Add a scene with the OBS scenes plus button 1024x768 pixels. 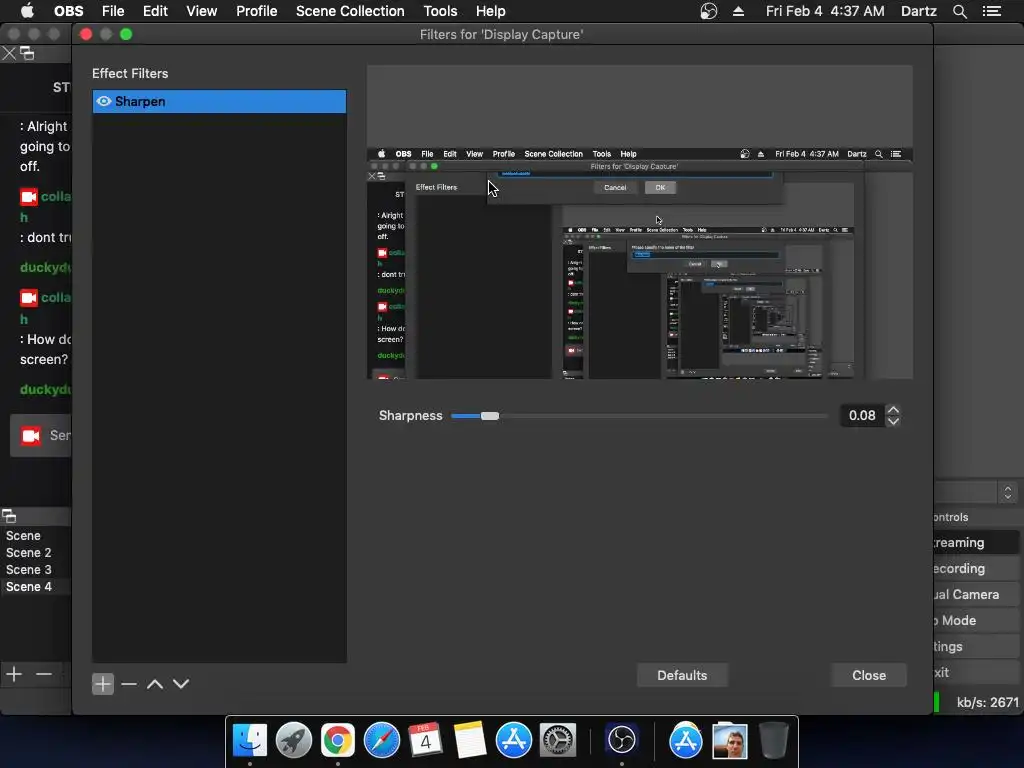[14, 674]
